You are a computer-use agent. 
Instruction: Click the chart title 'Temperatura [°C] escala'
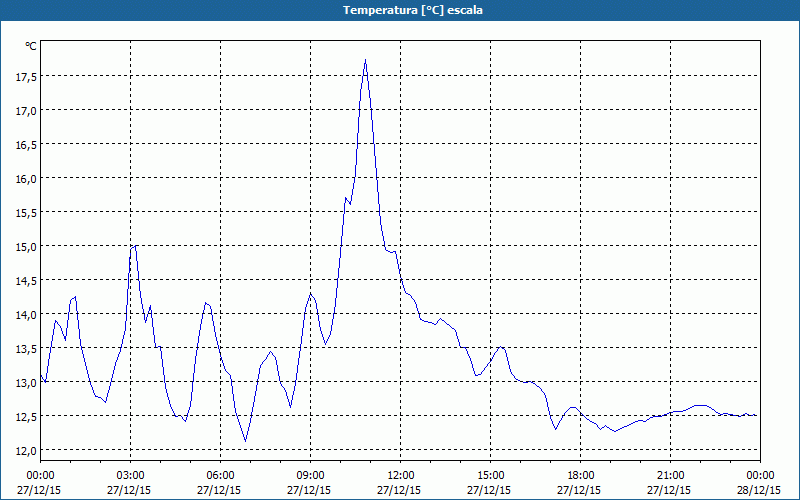point(413,10)
